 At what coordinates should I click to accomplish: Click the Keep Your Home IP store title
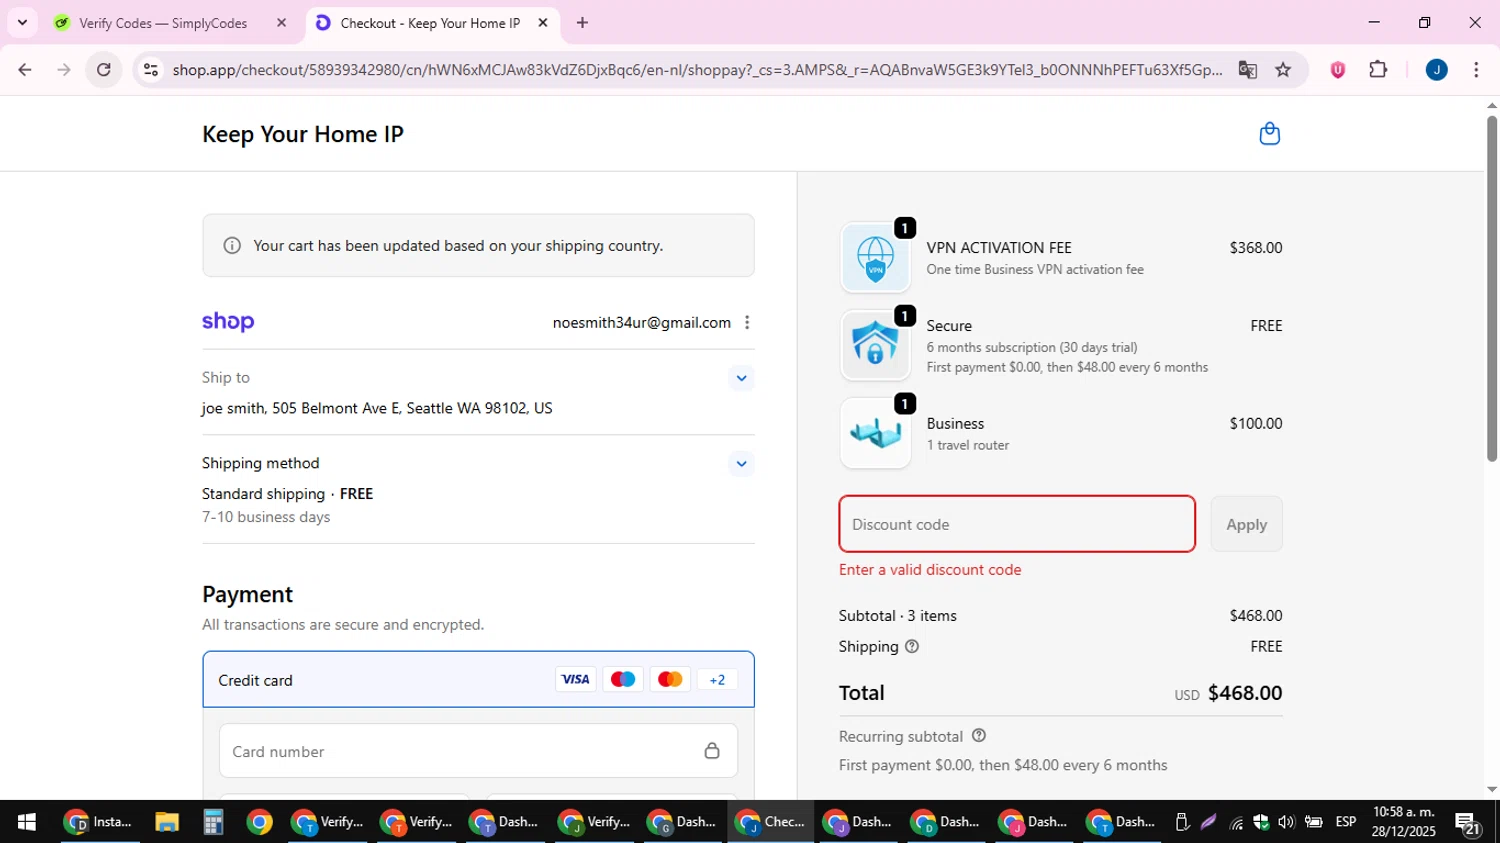[x=303, y=134]
